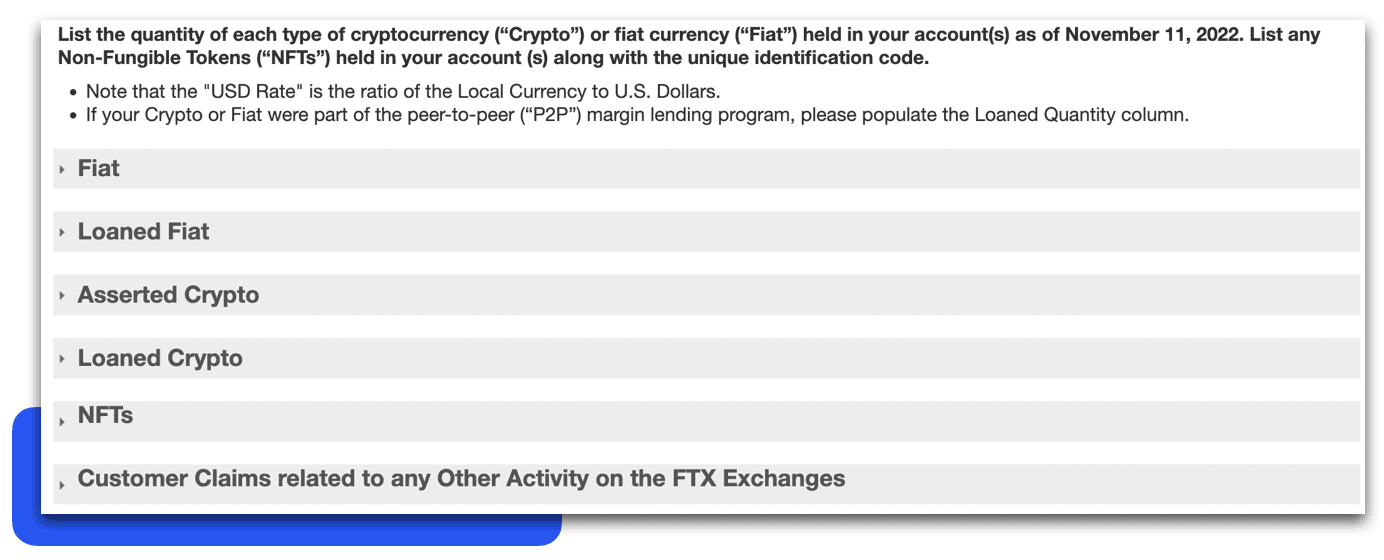The image size is (1384, 560).
Task: Show the NFTs section contents
Action: 105,415
